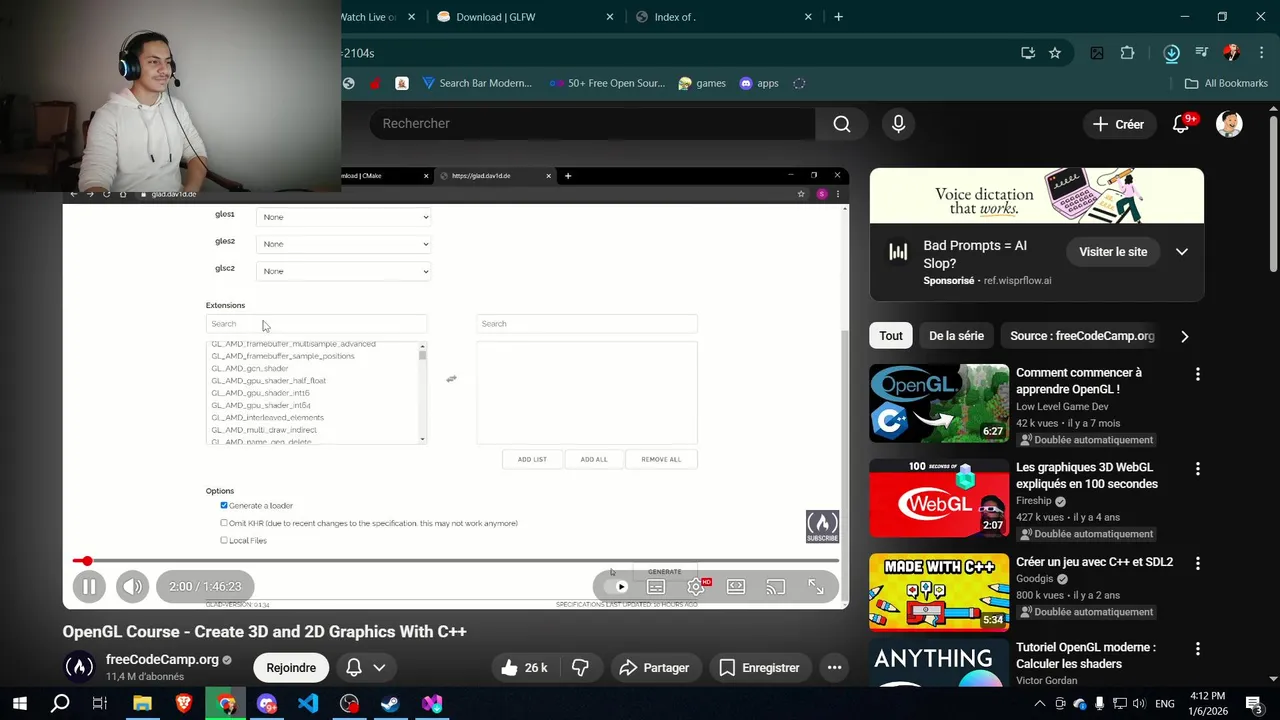Viewport: 1280px width, 720px height.
Task: Expand the sponsored ad chevron
Action: click(x=1182, y=252)
